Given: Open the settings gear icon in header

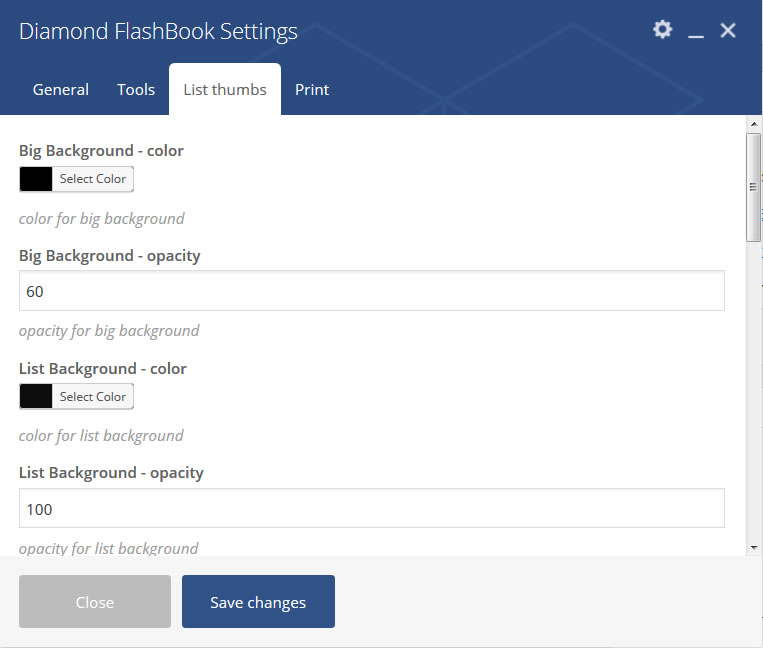Looking at the screenshot, I should point(662,30).
